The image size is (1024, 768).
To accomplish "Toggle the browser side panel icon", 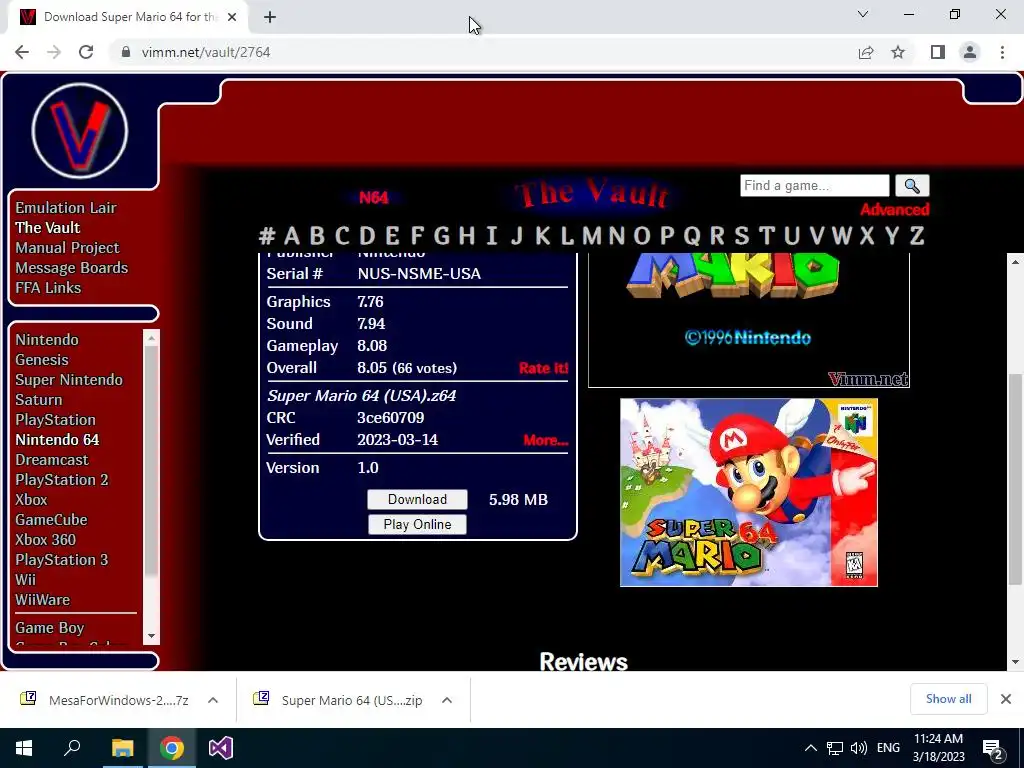I will [938, 52].
